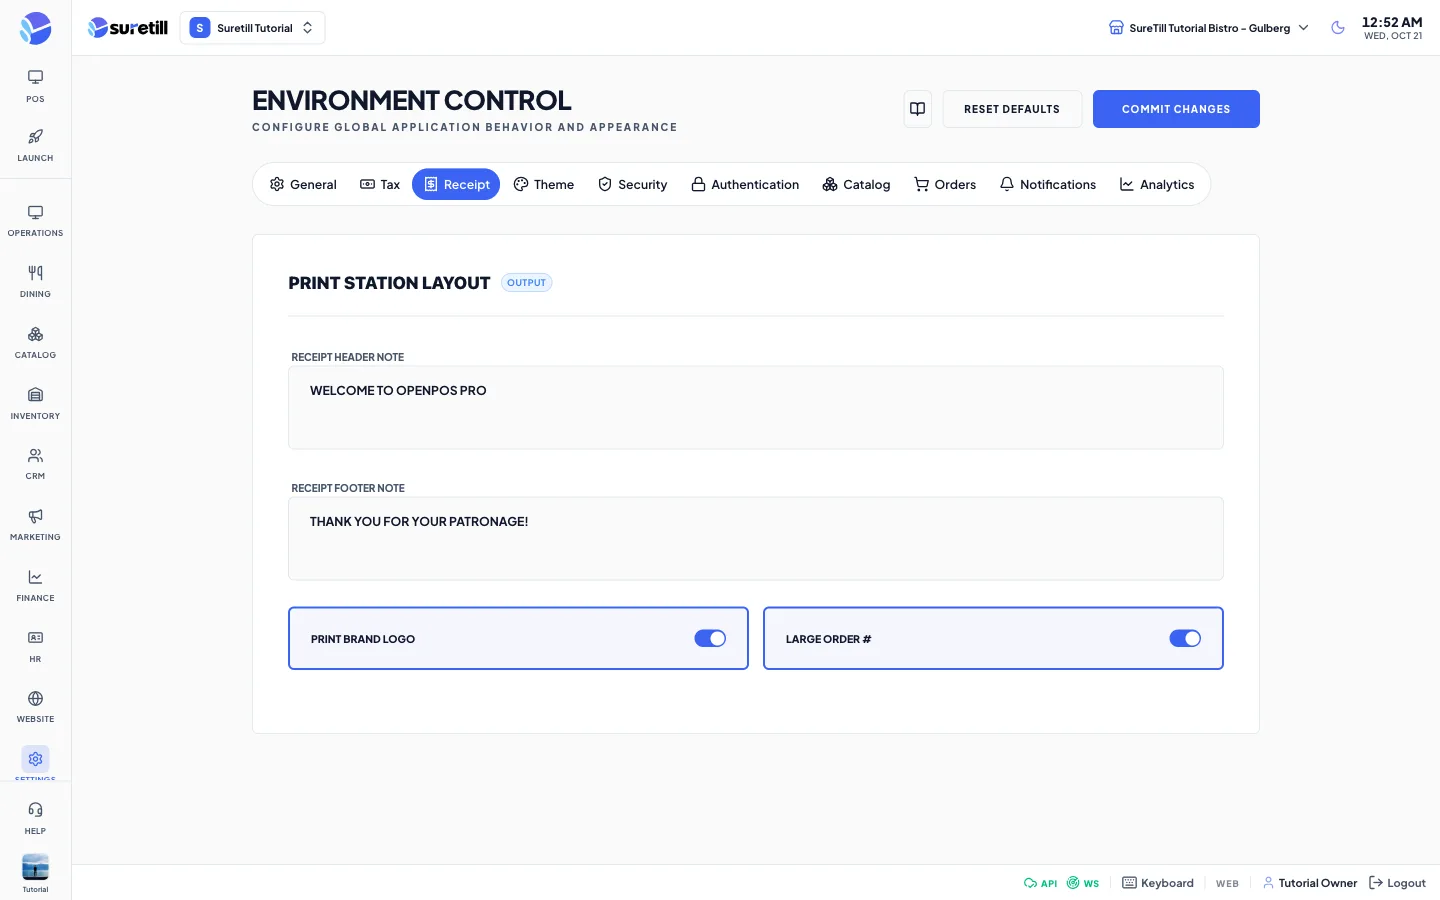Click the Tutorial profile thumbnail
Screen dimensions: 1440x900
click(35, 867)
